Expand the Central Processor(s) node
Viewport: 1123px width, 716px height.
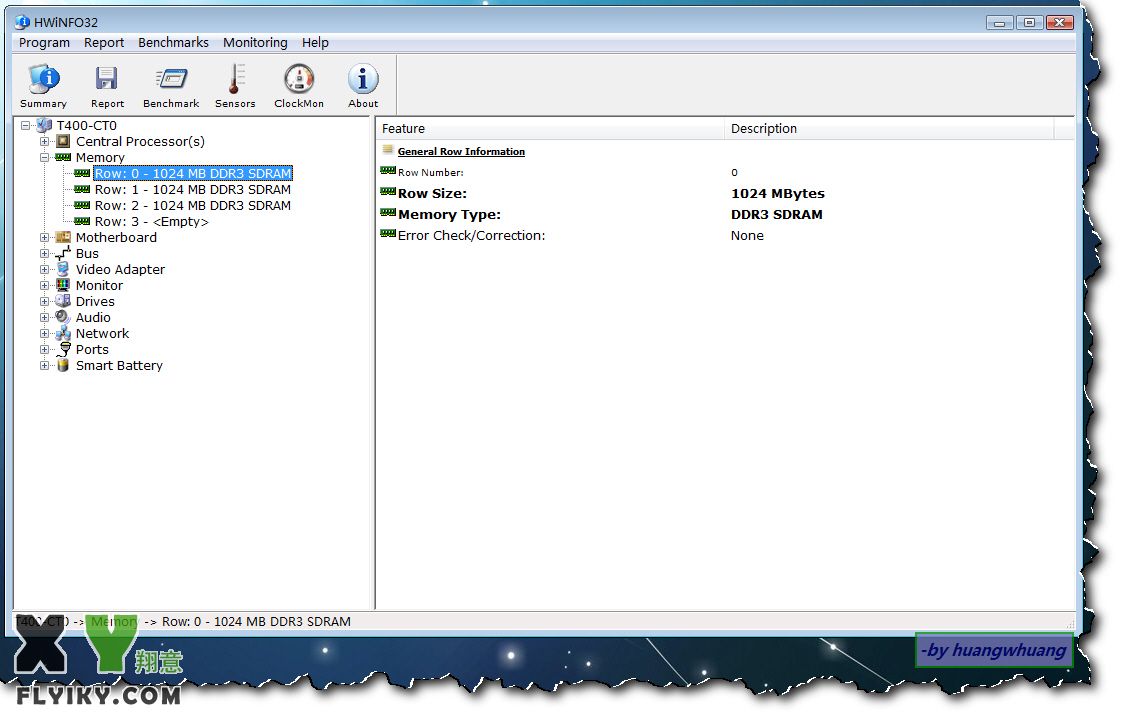pos(45,141)
